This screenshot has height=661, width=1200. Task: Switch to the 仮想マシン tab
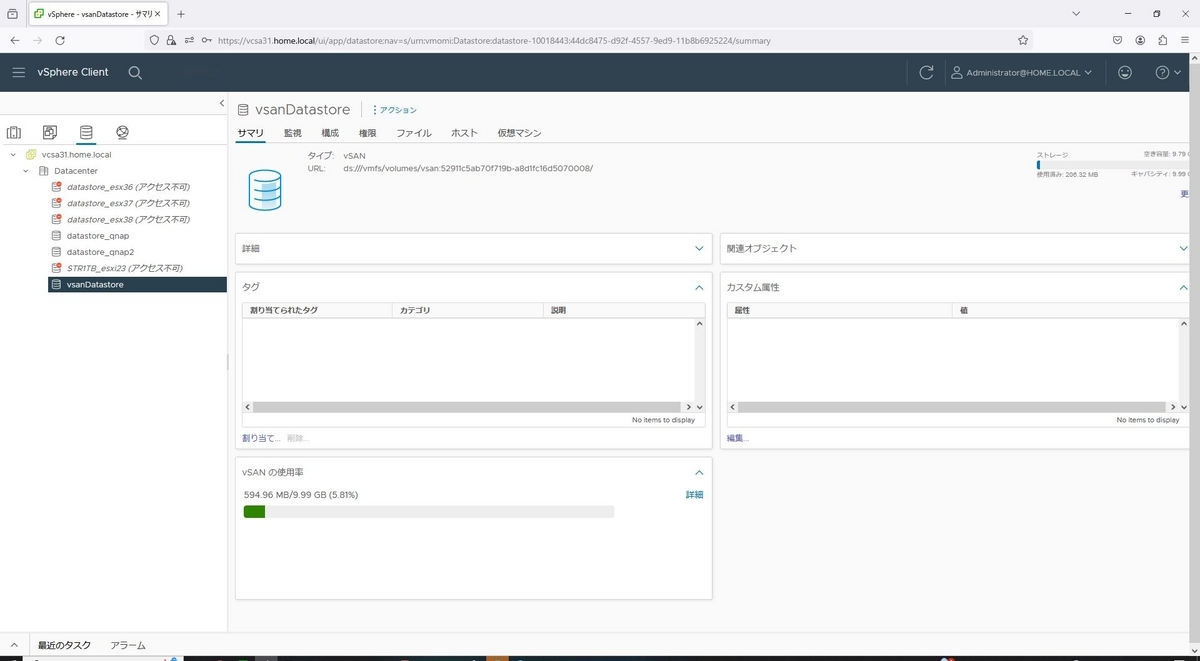519,133
